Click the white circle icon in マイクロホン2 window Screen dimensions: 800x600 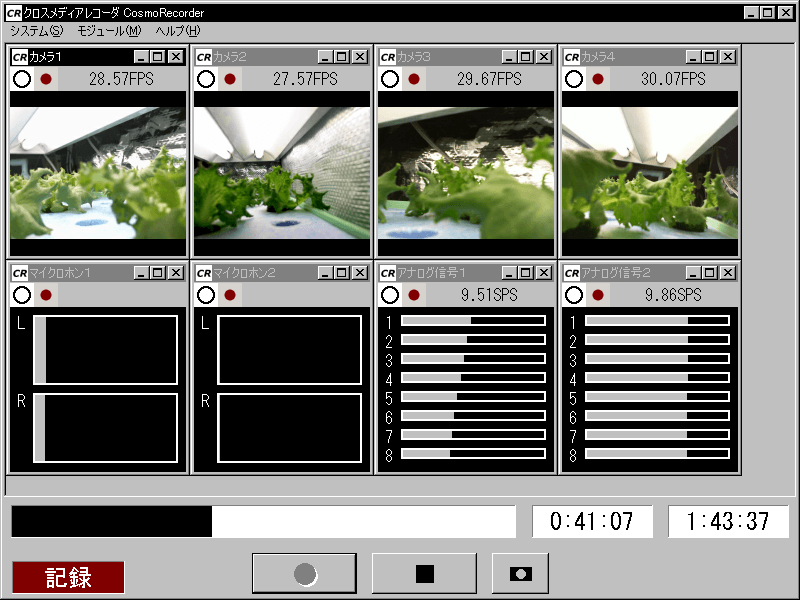206,295
